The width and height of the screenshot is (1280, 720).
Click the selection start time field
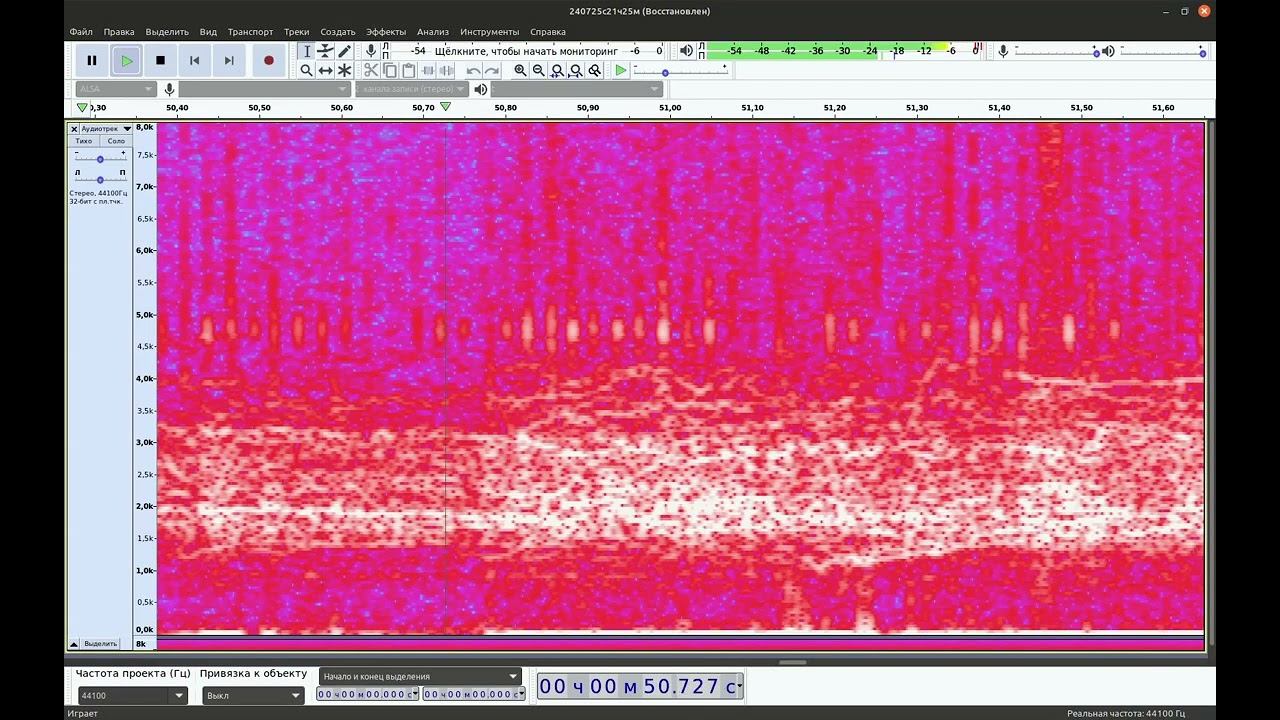tap(366, 694)
